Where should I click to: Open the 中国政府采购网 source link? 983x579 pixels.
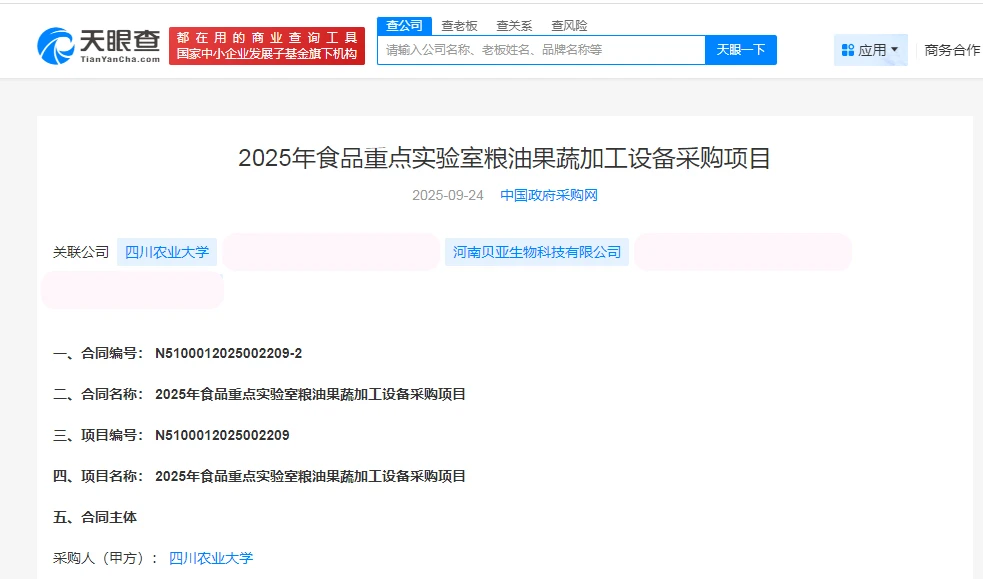549,195
